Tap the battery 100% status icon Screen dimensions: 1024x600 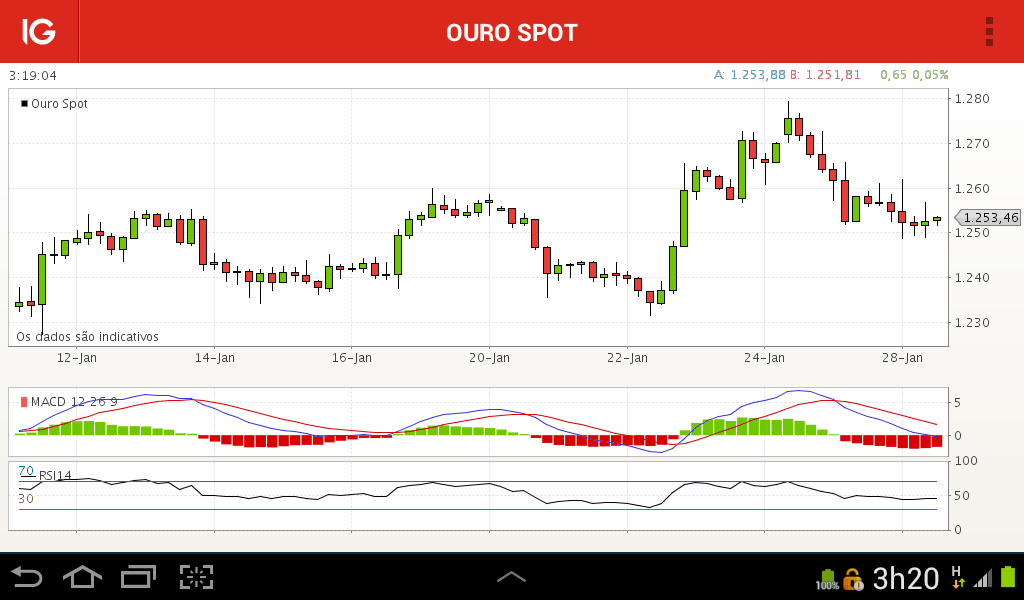pyautogui.click(x=827, y=579)
